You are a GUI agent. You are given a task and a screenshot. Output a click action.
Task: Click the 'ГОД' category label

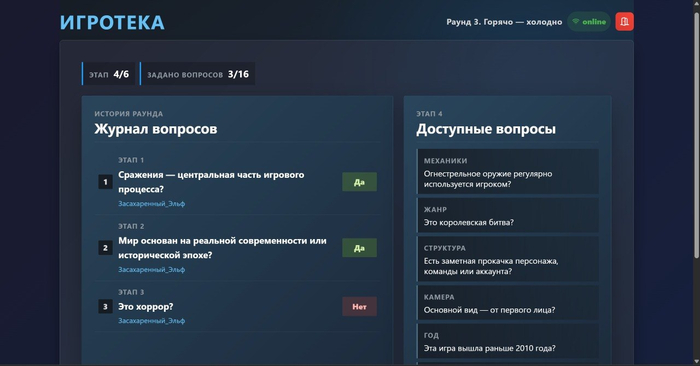tap(431, 335)
